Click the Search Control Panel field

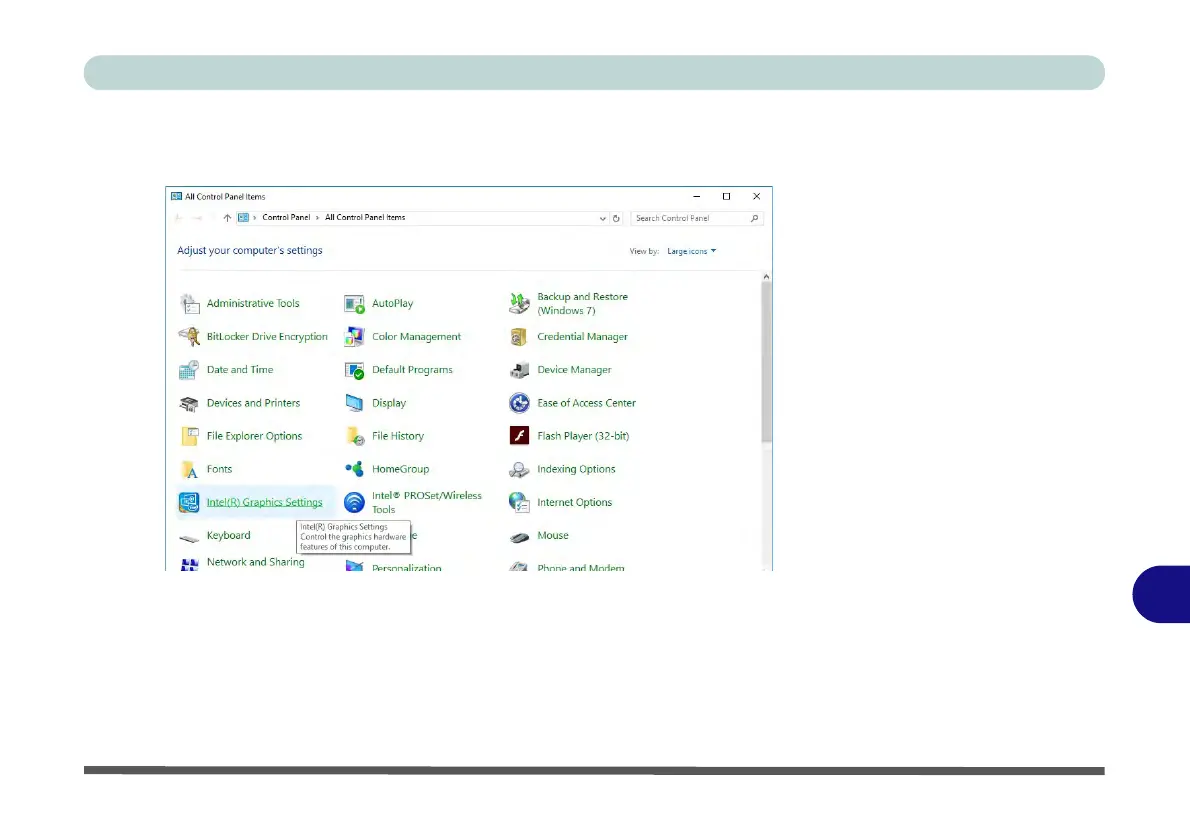tap(690, 218)
